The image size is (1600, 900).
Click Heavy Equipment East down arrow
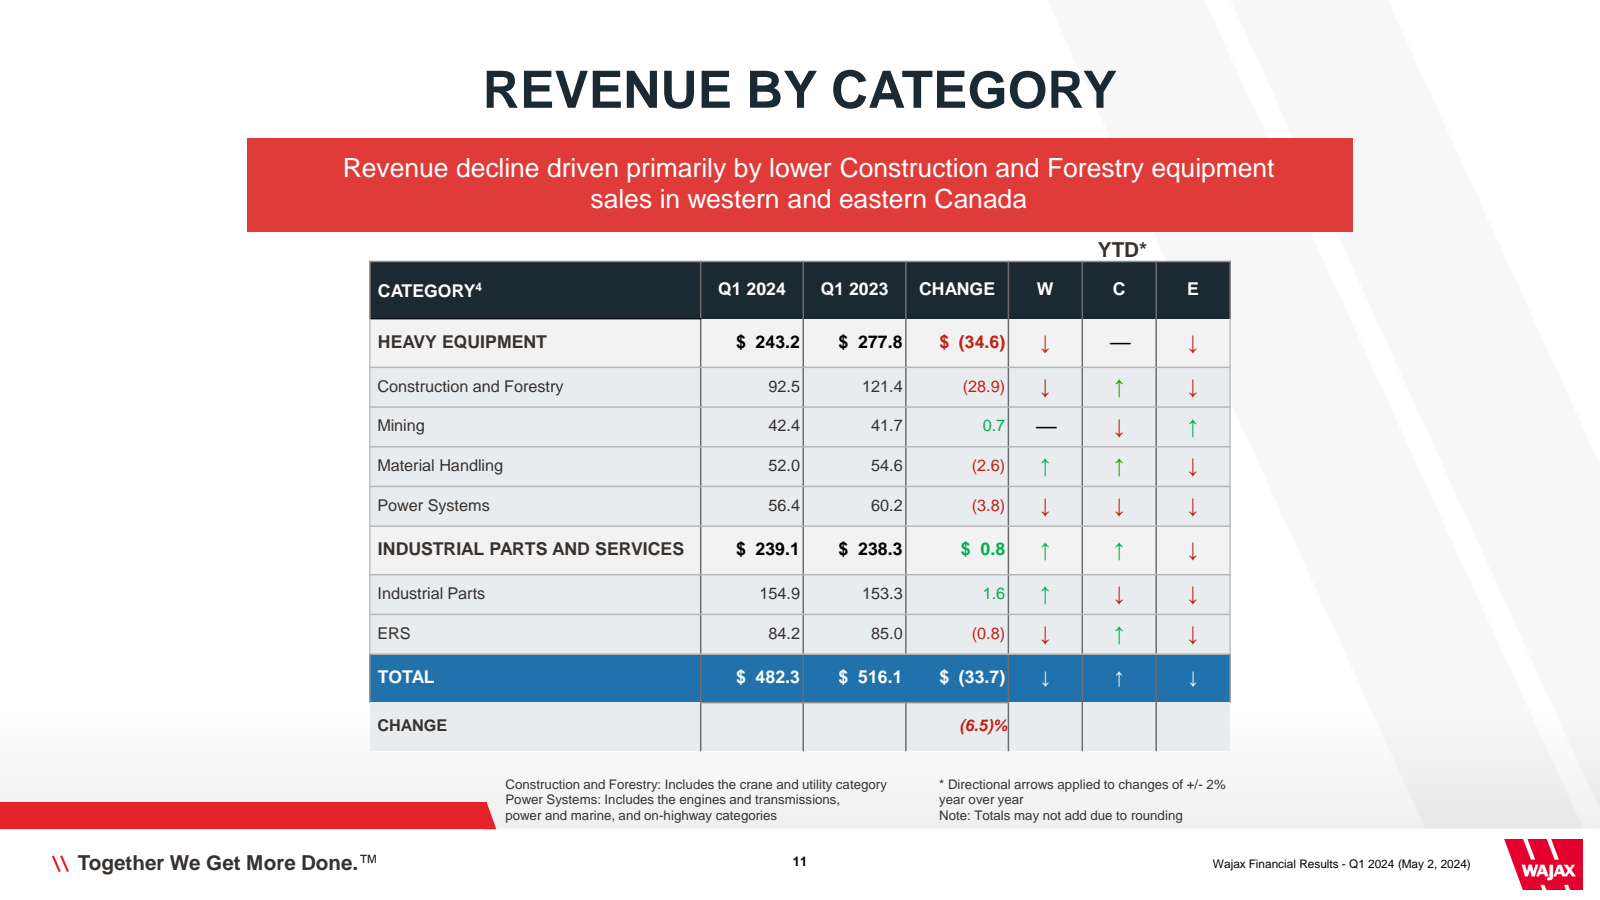1193,344
